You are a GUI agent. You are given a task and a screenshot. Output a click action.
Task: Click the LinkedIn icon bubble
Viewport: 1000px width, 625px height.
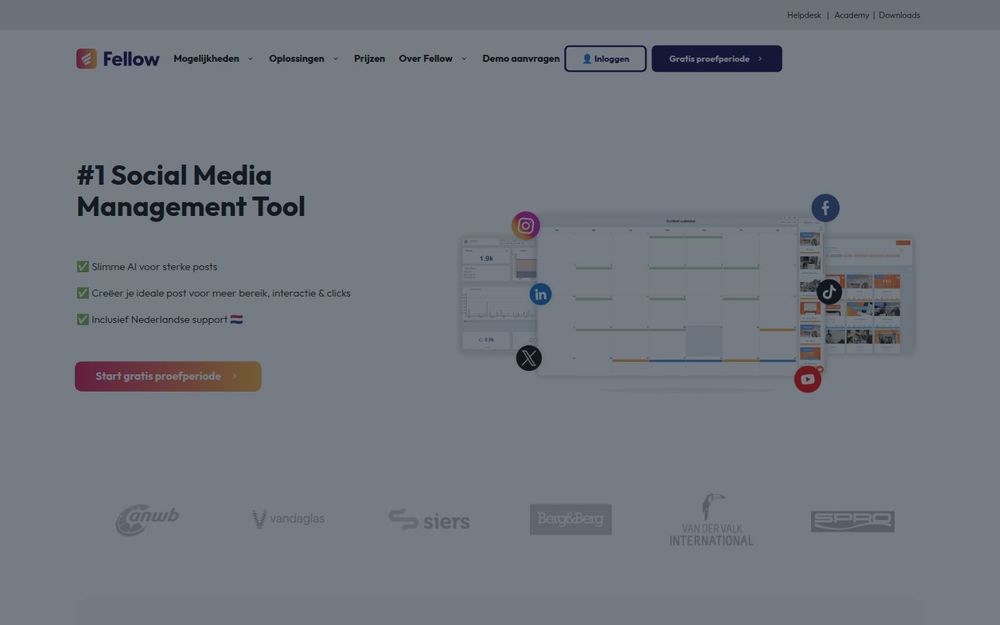(x=540, y=294)
